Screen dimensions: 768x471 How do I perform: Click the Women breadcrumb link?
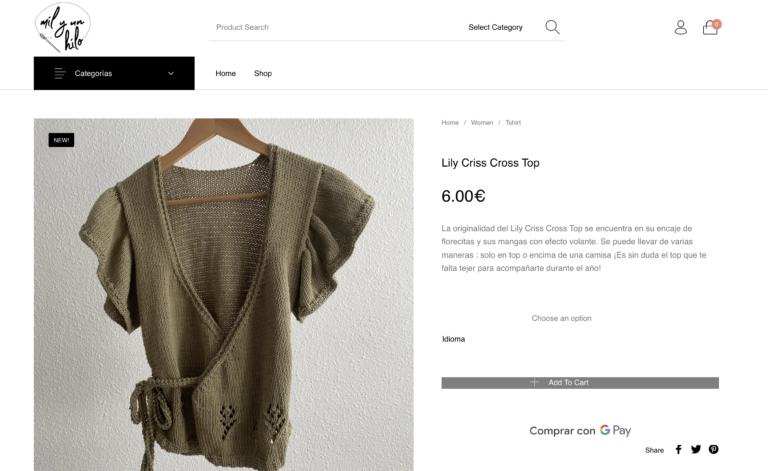482,122
